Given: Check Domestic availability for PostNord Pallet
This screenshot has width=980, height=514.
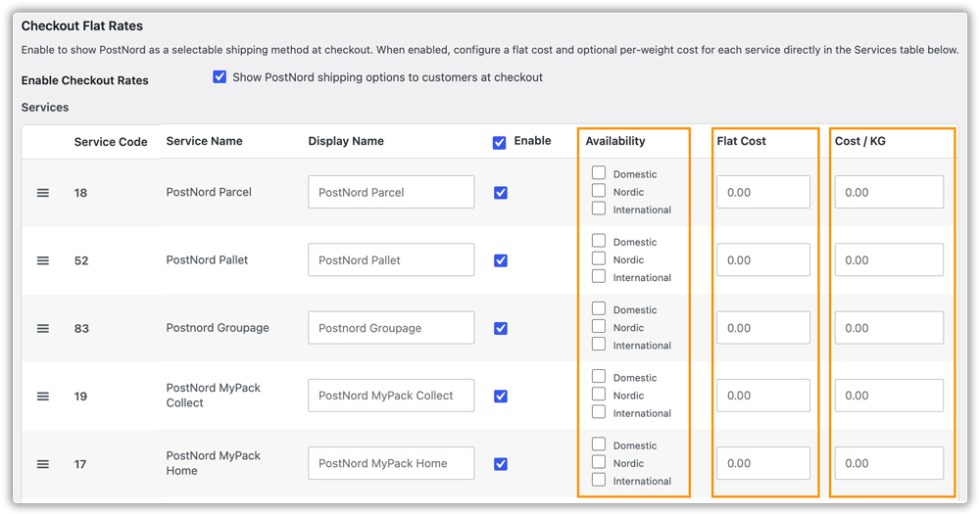Looking at the screenshot, I should [599, 240].
